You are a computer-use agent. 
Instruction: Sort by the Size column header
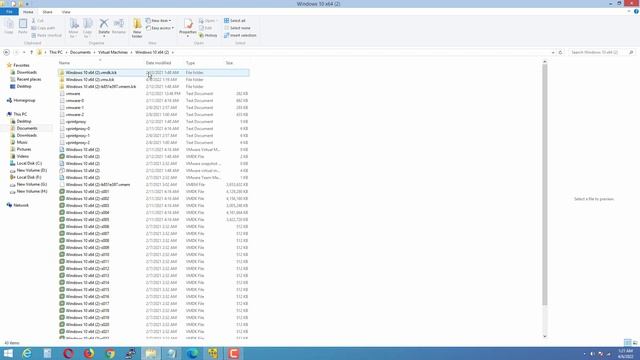[229, 63]
